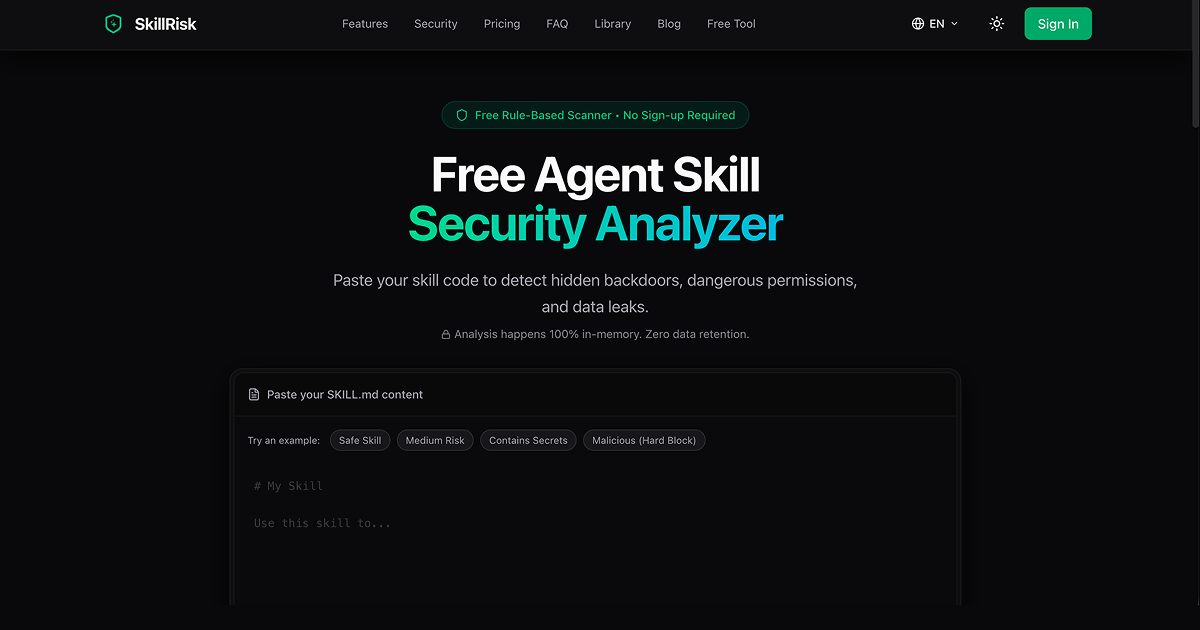Click the dropdown arrow inside the EN button
The width and height of the screenshot is (1200, 630).
[x=953, y=24]
